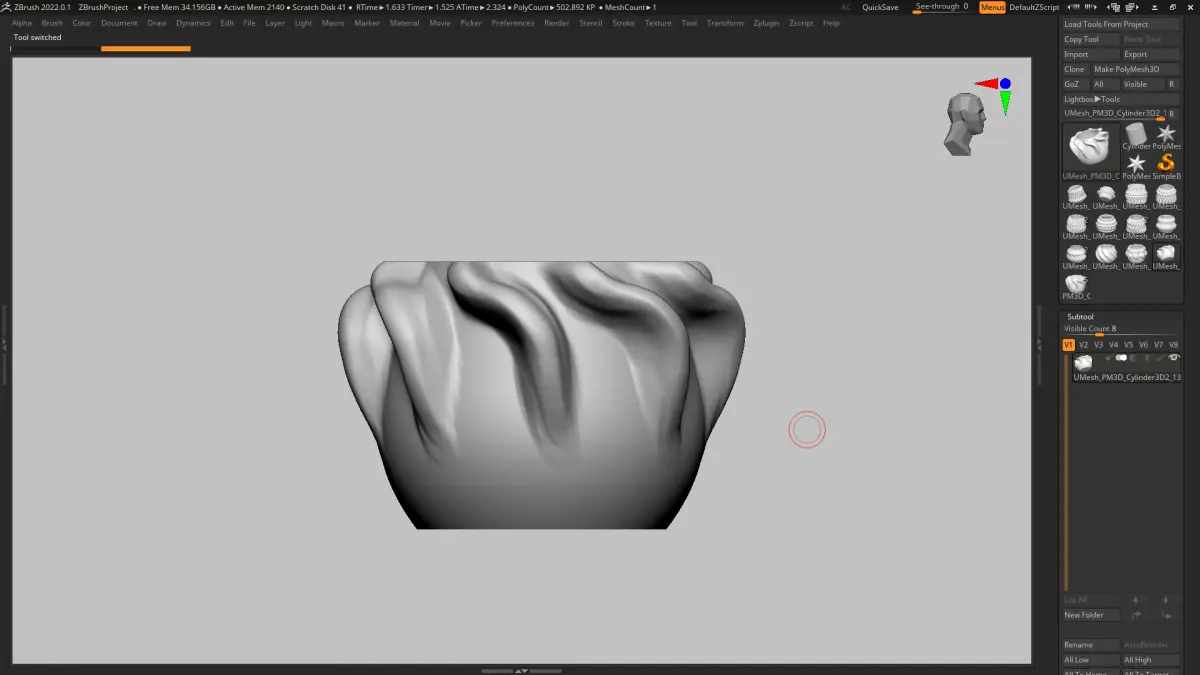Click the UMesh_PM3D_Cylinder3D2 tool name slider
The image size is (1200, 675).
(x=1114, y=114)
